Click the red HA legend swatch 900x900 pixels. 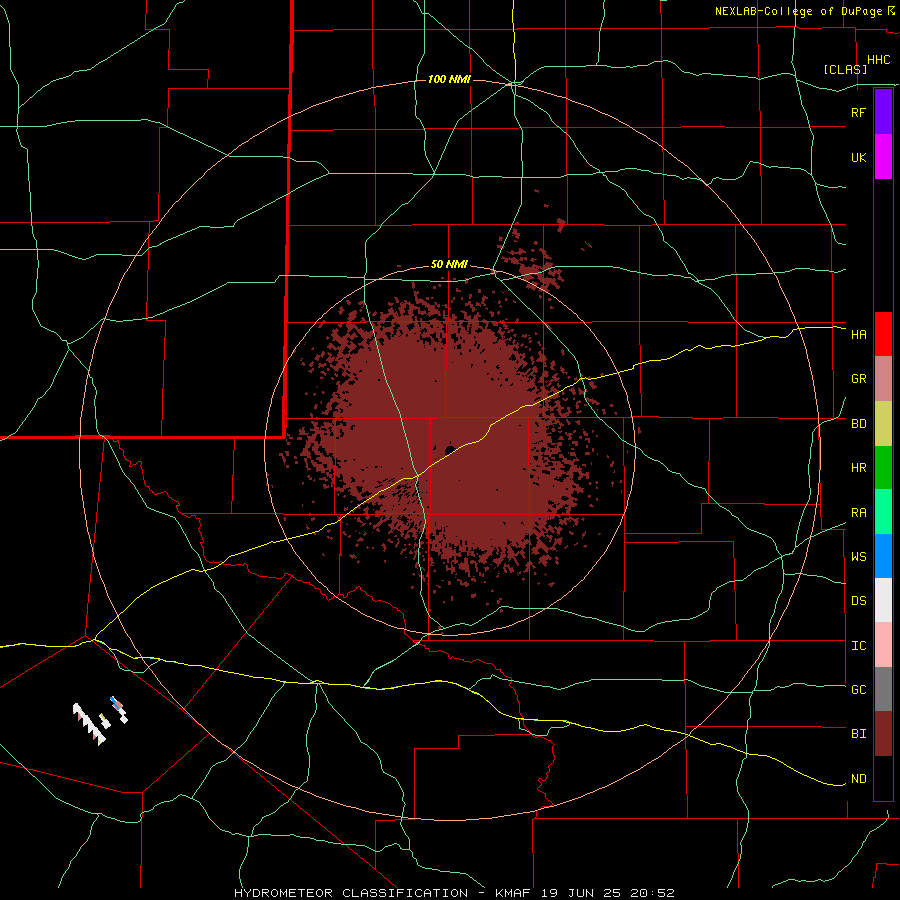pyautogui.click(x=883, y=334)
